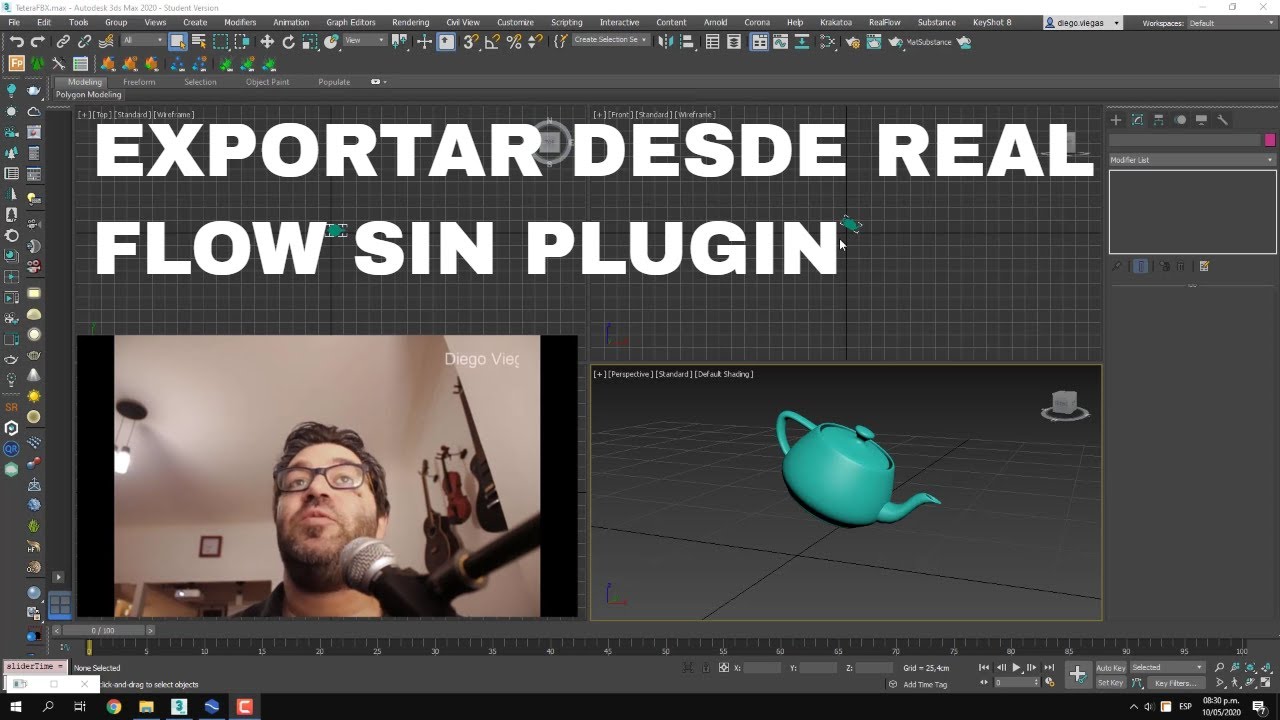Image resolution: width=1280 pixels, height=720 pixels.
Task: Click Play Animation button
Action: pos(1016,667)
